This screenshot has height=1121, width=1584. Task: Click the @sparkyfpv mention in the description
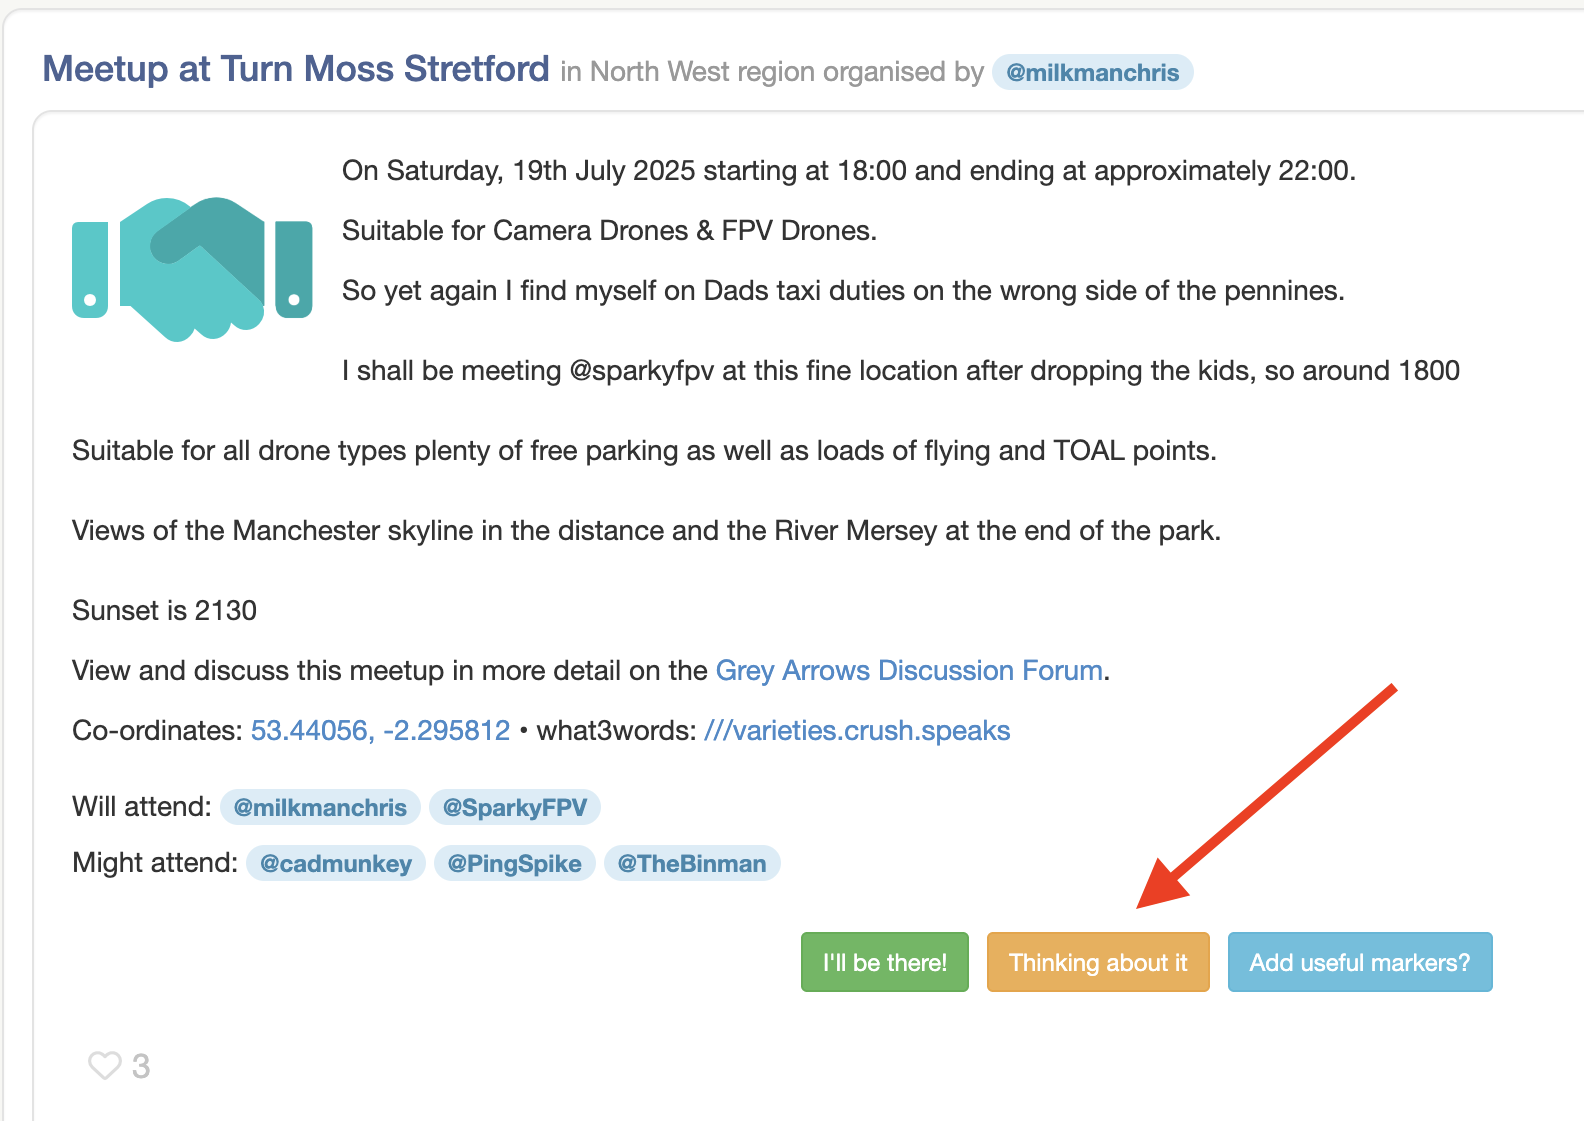[641, 371]
